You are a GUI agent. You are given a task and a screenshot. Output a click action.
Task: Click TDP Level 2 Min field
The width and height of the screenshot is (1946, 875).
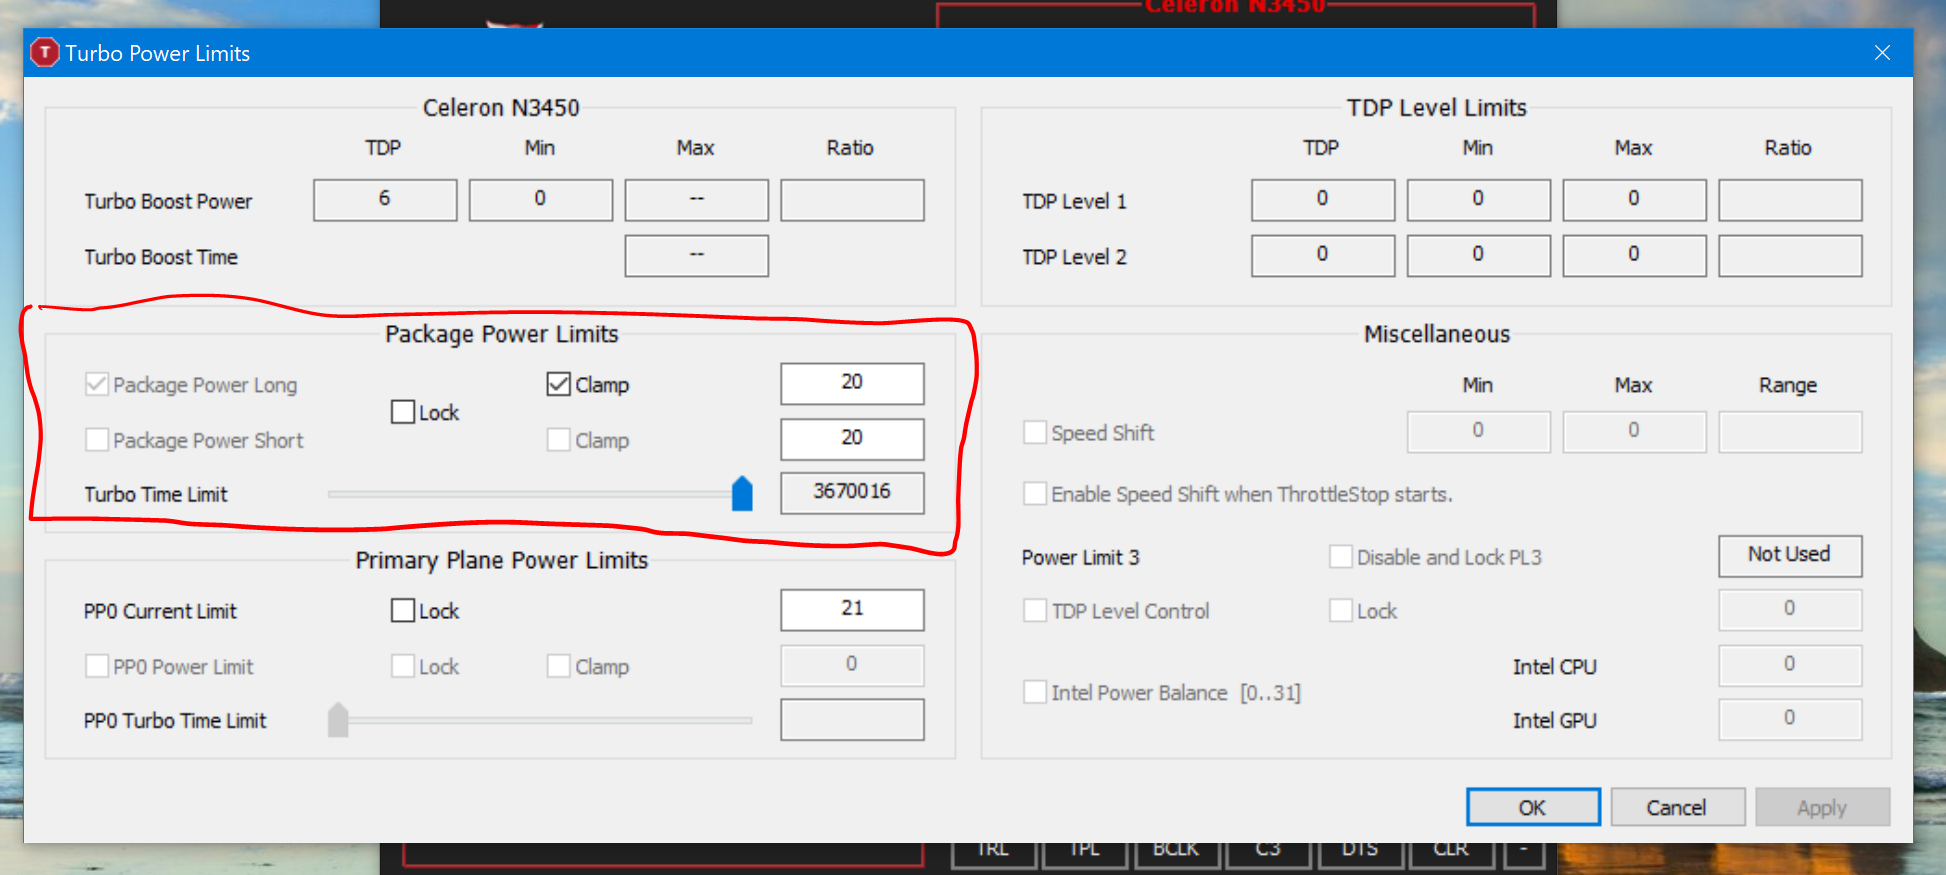(x=1479, y=256)
